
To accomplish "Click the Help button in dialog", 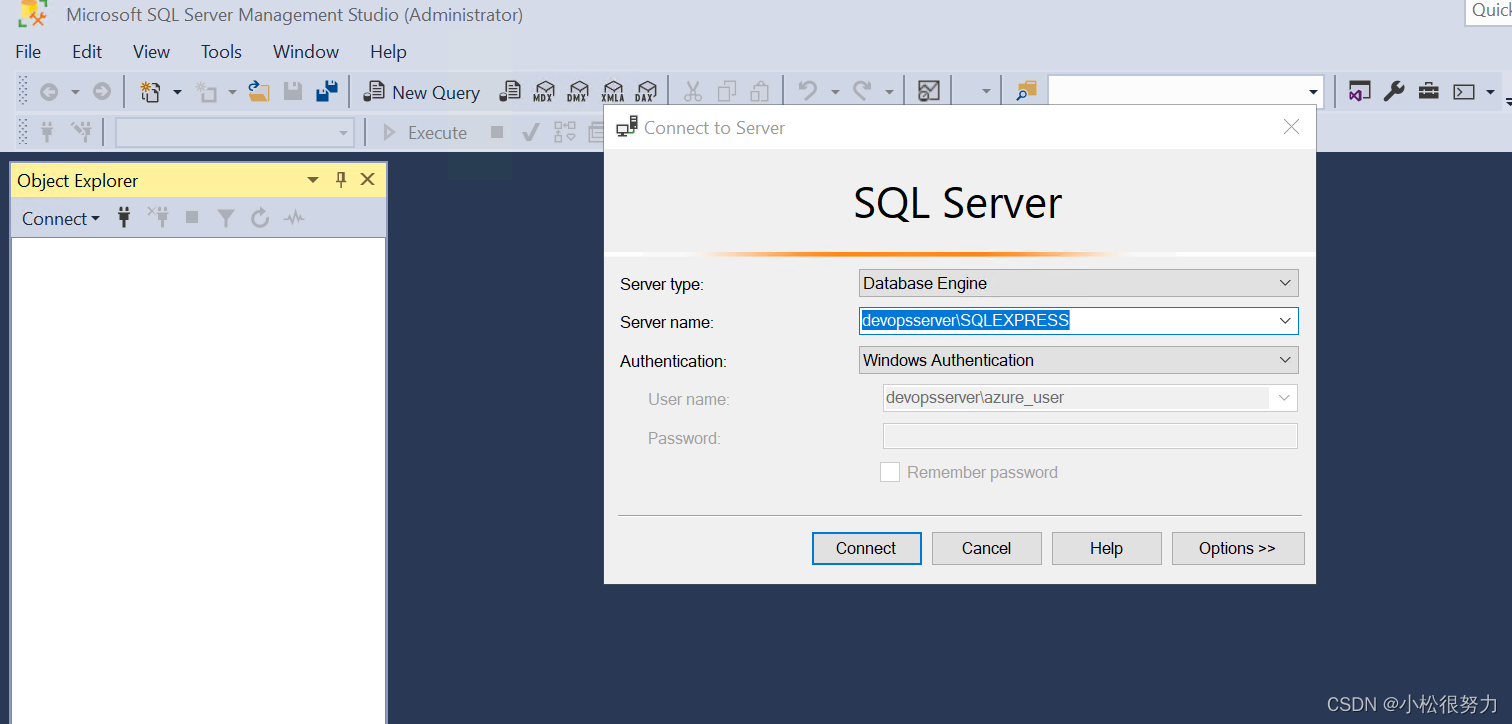I will click(1106, 548).
